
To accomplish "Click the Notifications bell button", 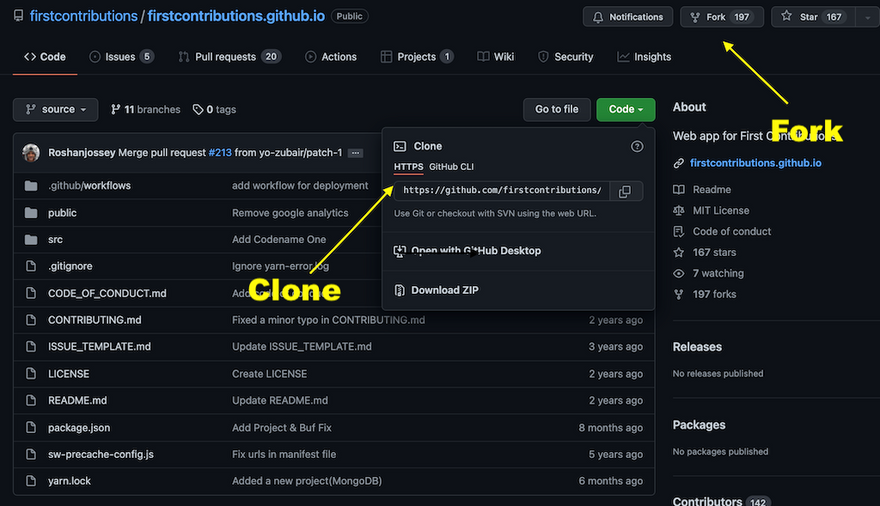I will click(x=627, y=17).
